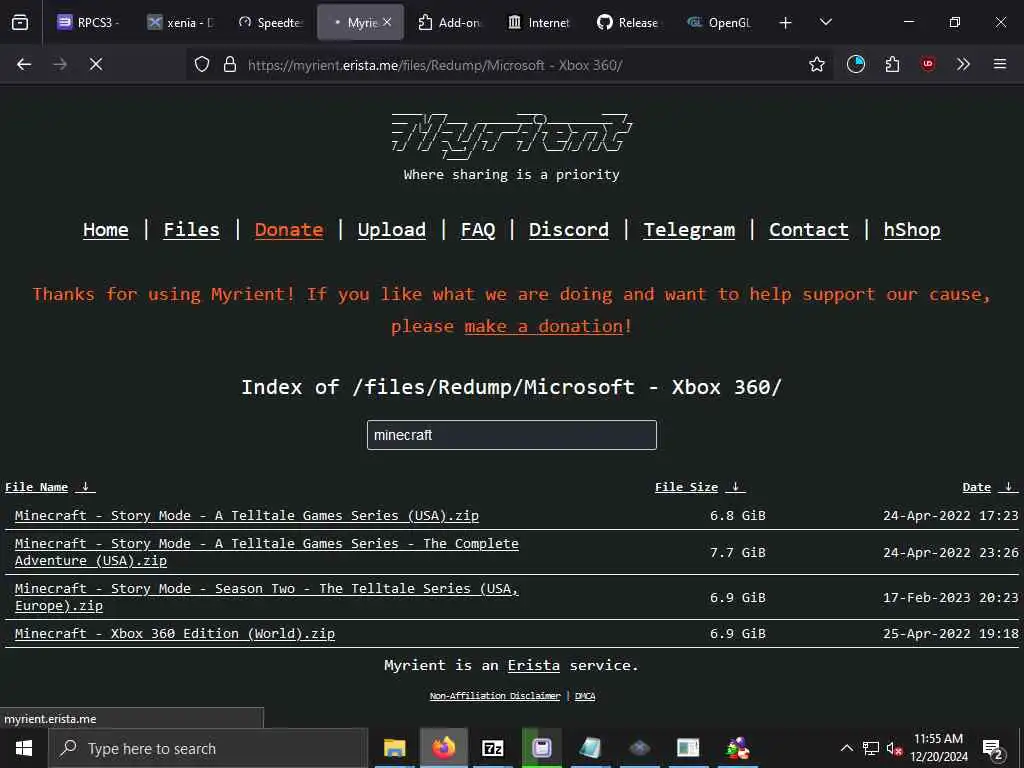Open the DMCA link

tap(584, 696)
